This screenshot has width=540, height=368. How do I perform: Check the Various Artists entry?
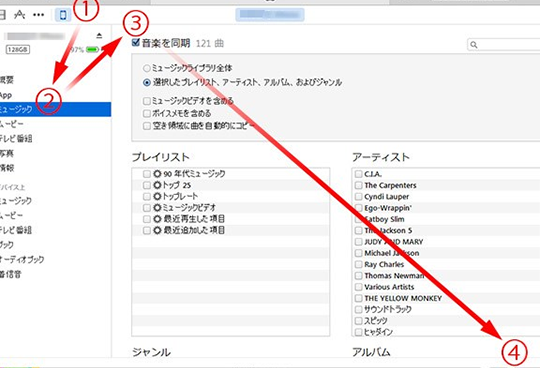pyautogui.click(x=359, y=287)
